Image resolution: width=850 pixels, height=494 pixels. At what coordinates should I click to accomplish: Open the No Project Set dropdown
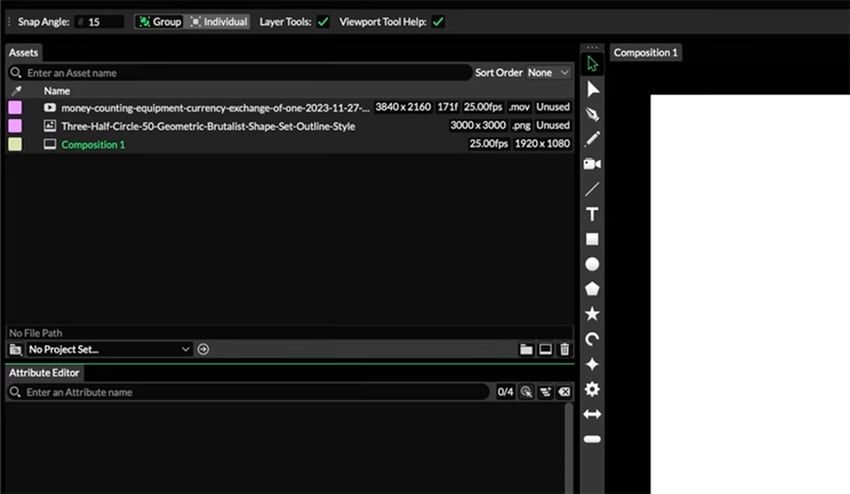click(109, 349)
